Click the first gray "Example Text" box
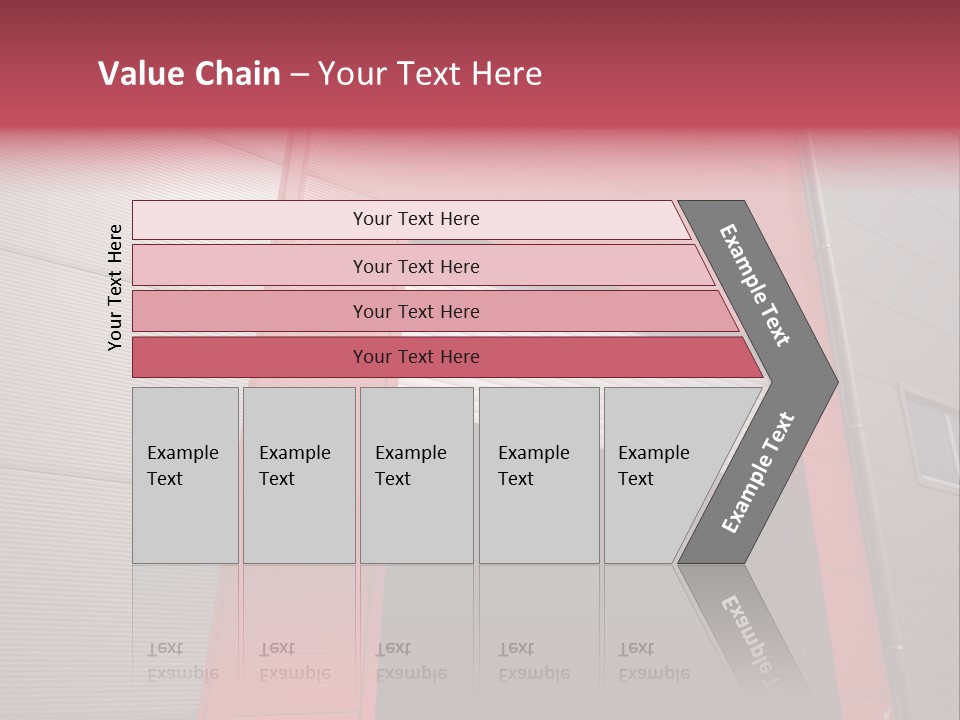 [185, 475]
